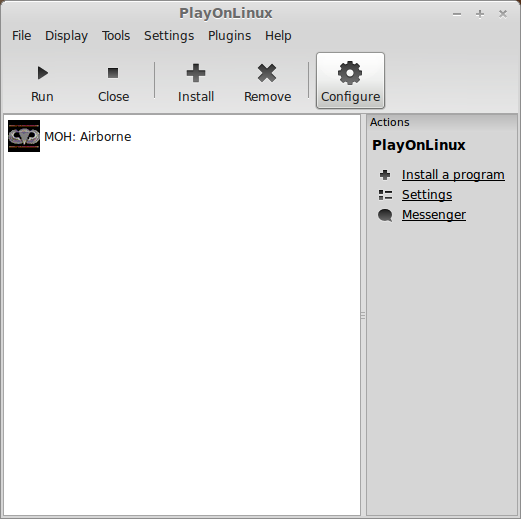Close the PlayOnLinux window
Screen dimensions: 521x519
[x=503, y=14]
